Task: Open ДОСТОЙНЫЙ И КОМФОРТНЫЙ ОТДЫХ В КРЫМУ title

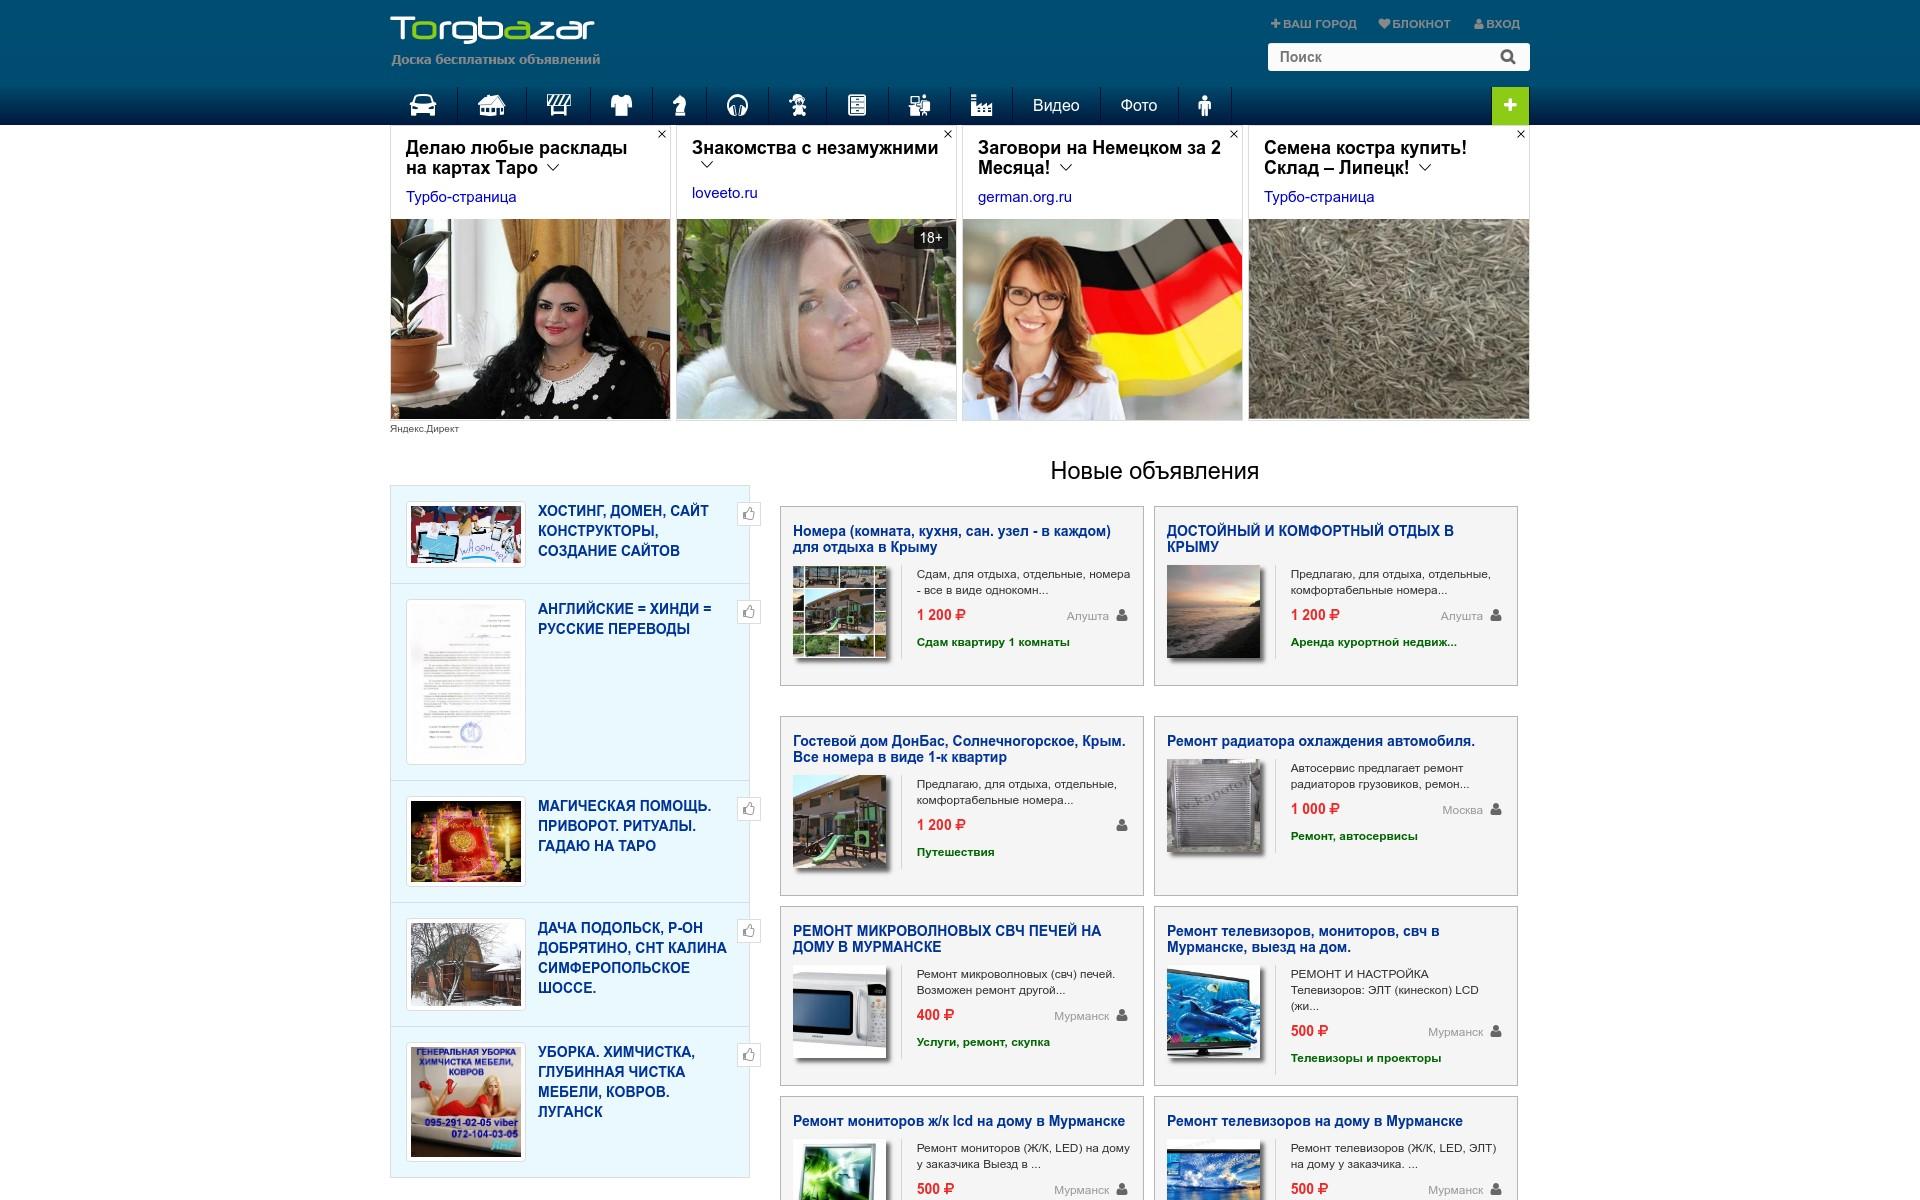Action: 1310,539
